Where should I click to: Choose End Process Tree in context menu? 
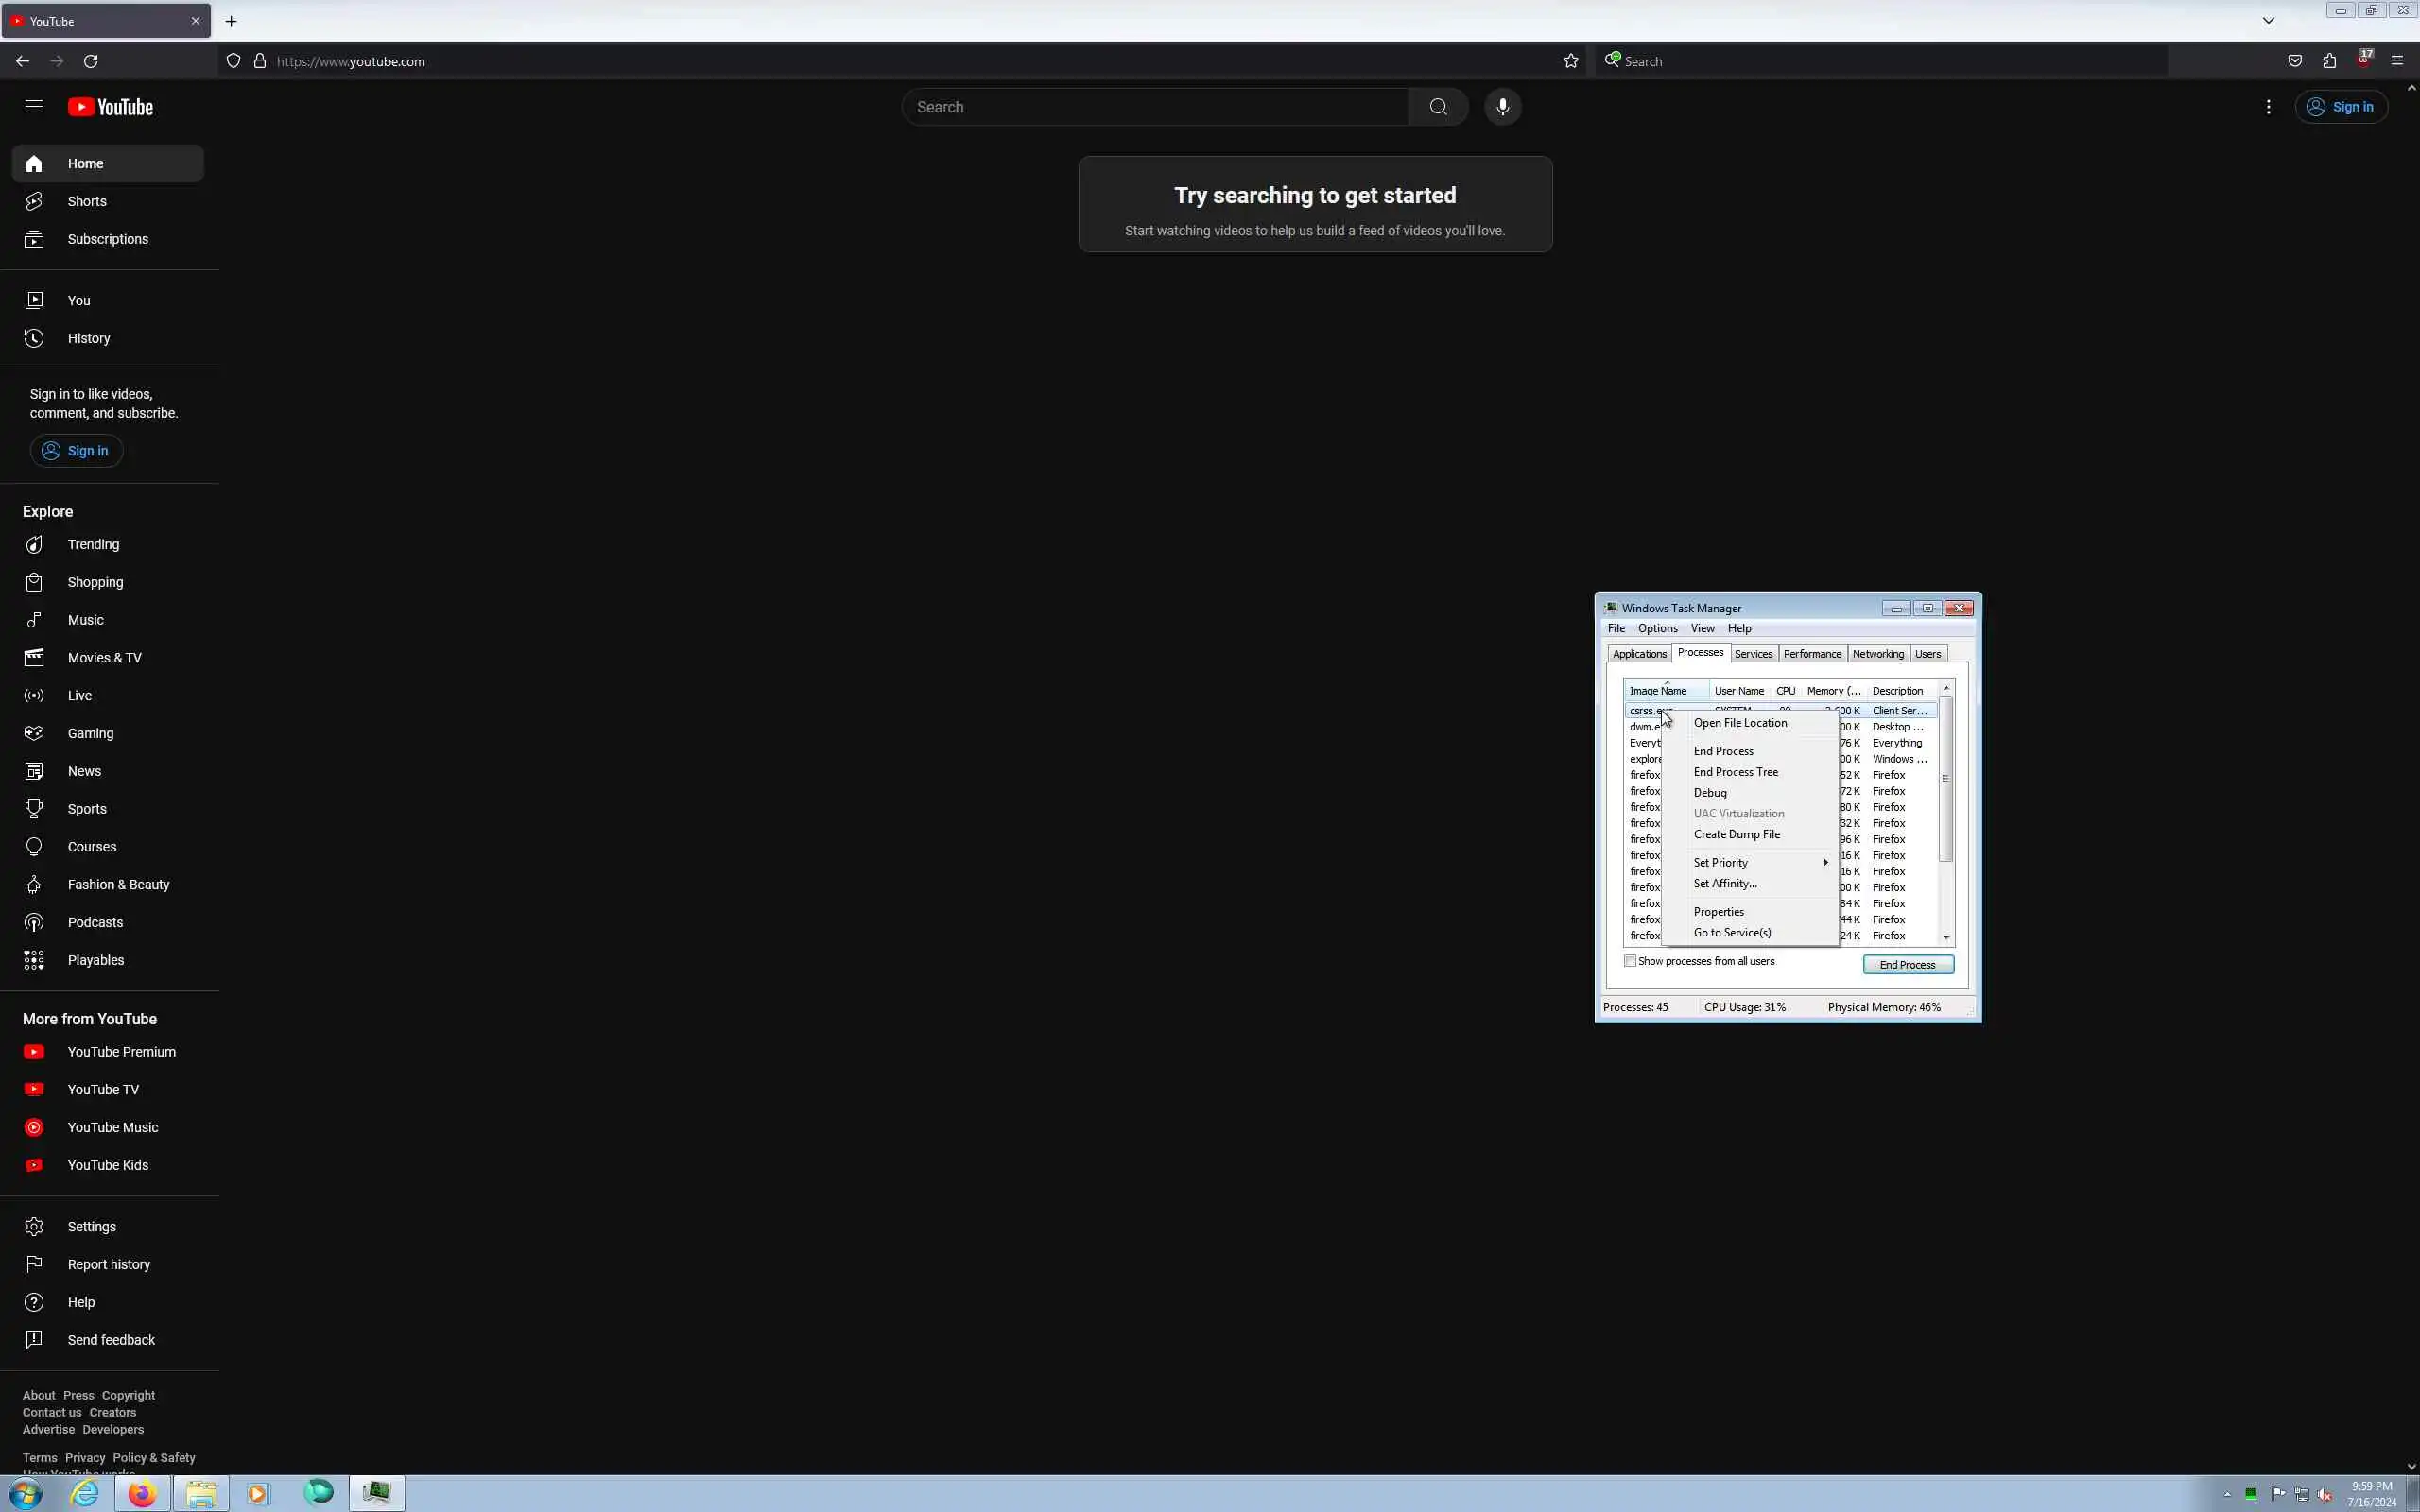1735,772
